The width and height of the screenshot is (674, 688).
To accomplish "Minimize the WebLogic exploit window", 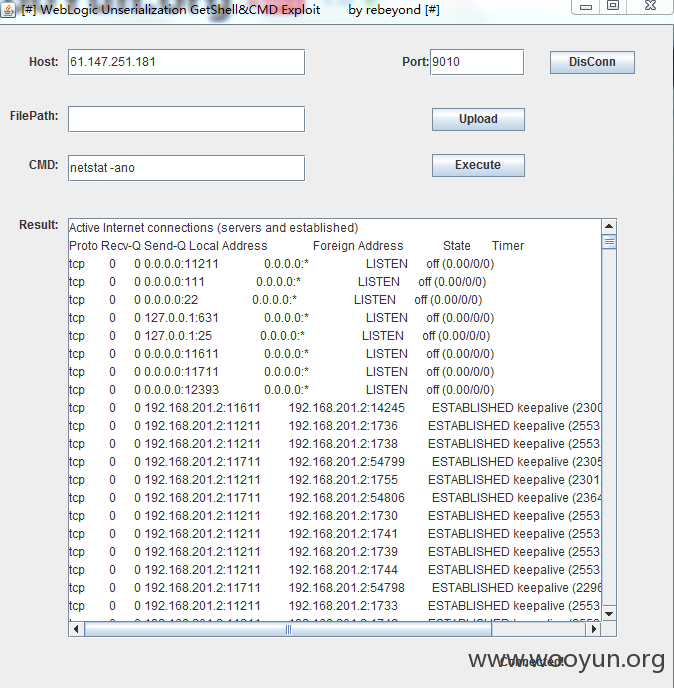I will [586, 6].
